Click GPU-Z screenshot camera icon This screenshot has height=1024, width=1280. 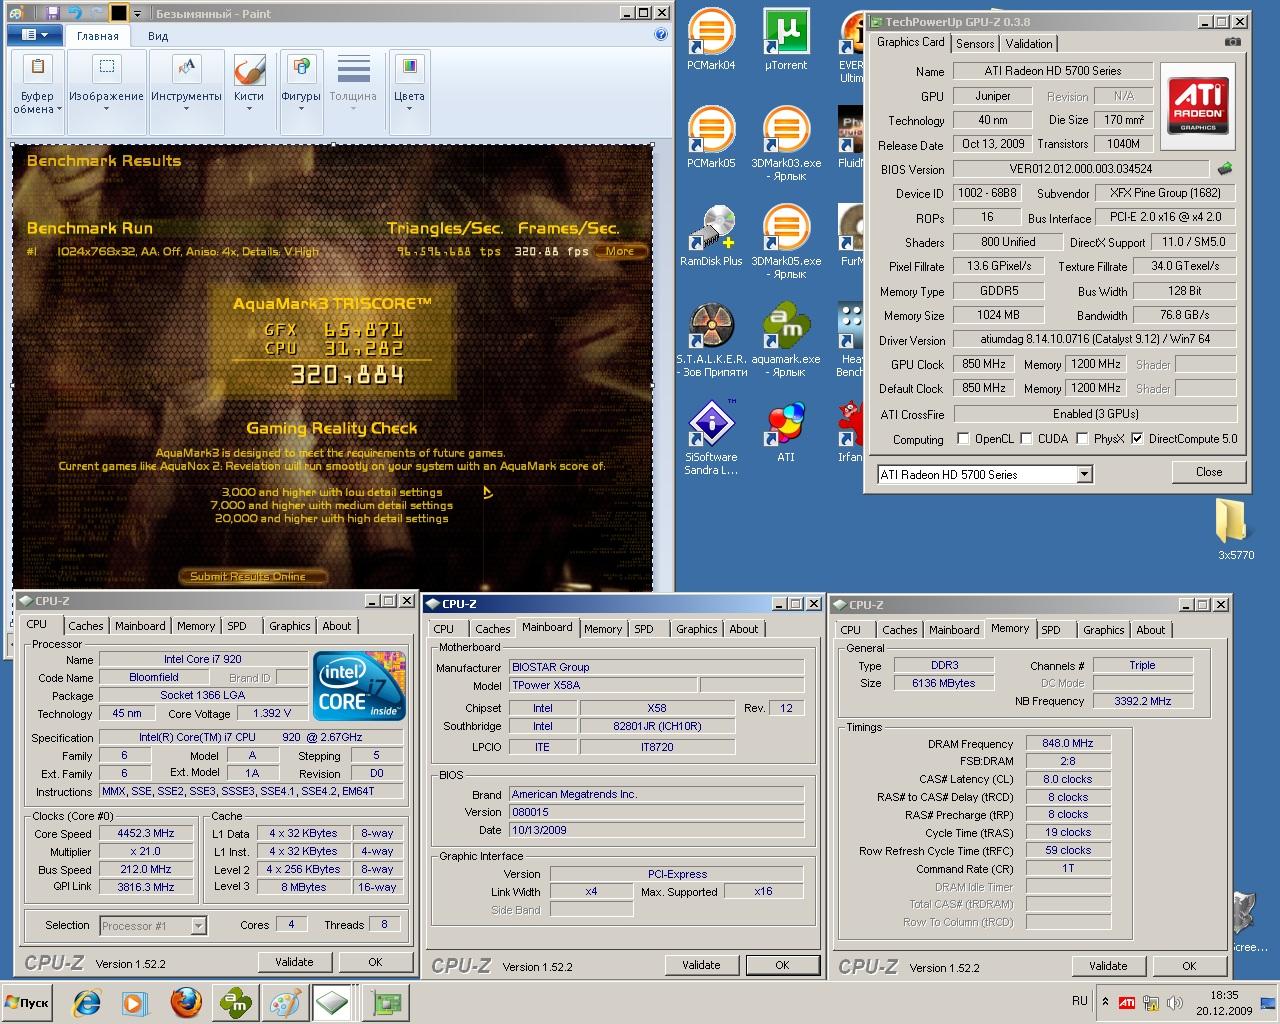click(1233, 42)
